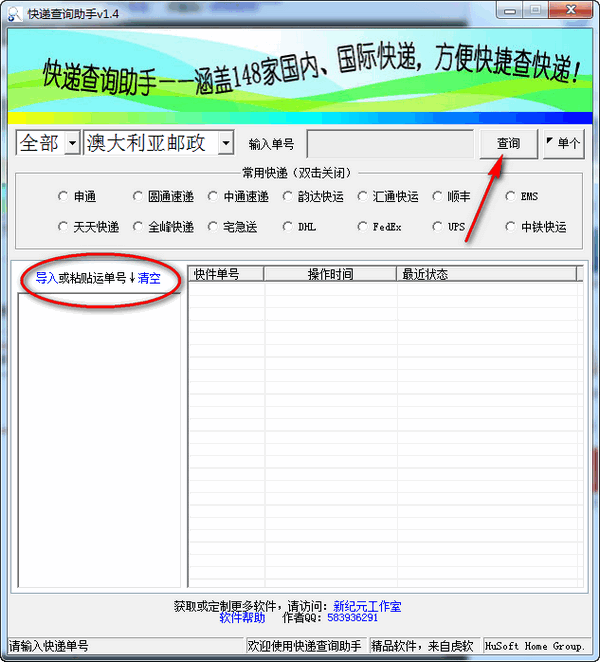
Task: Click the 最近状态 column header
Action: click(486, 274)
